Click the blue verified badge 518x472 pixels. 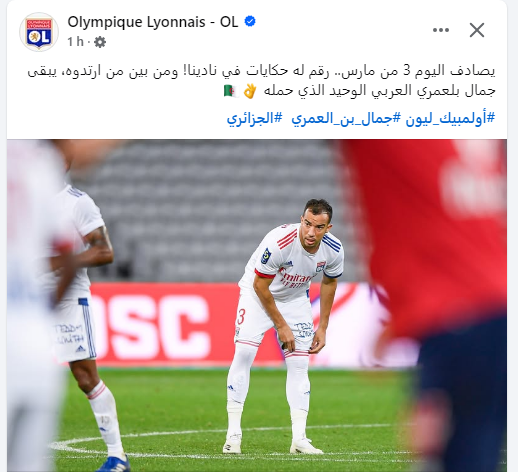pyautogui.click(x=250, y=22)
